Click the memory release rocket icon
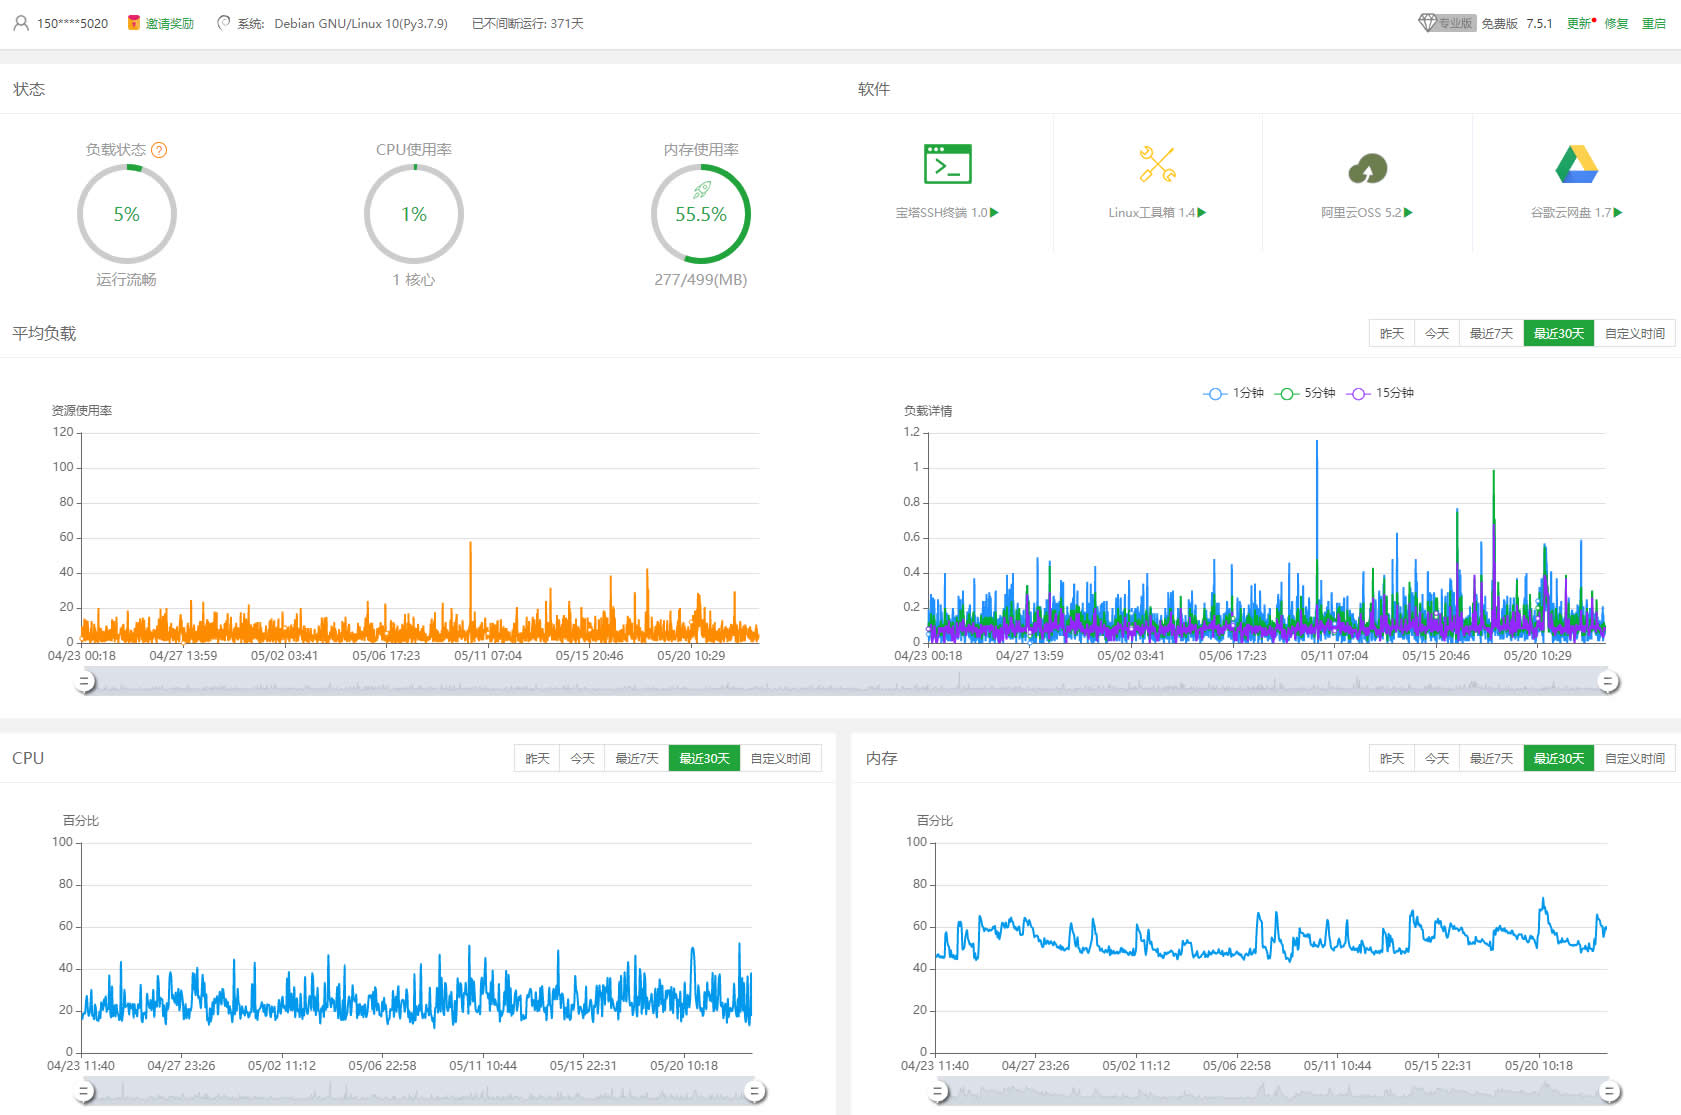 click(x=702, y=190)
